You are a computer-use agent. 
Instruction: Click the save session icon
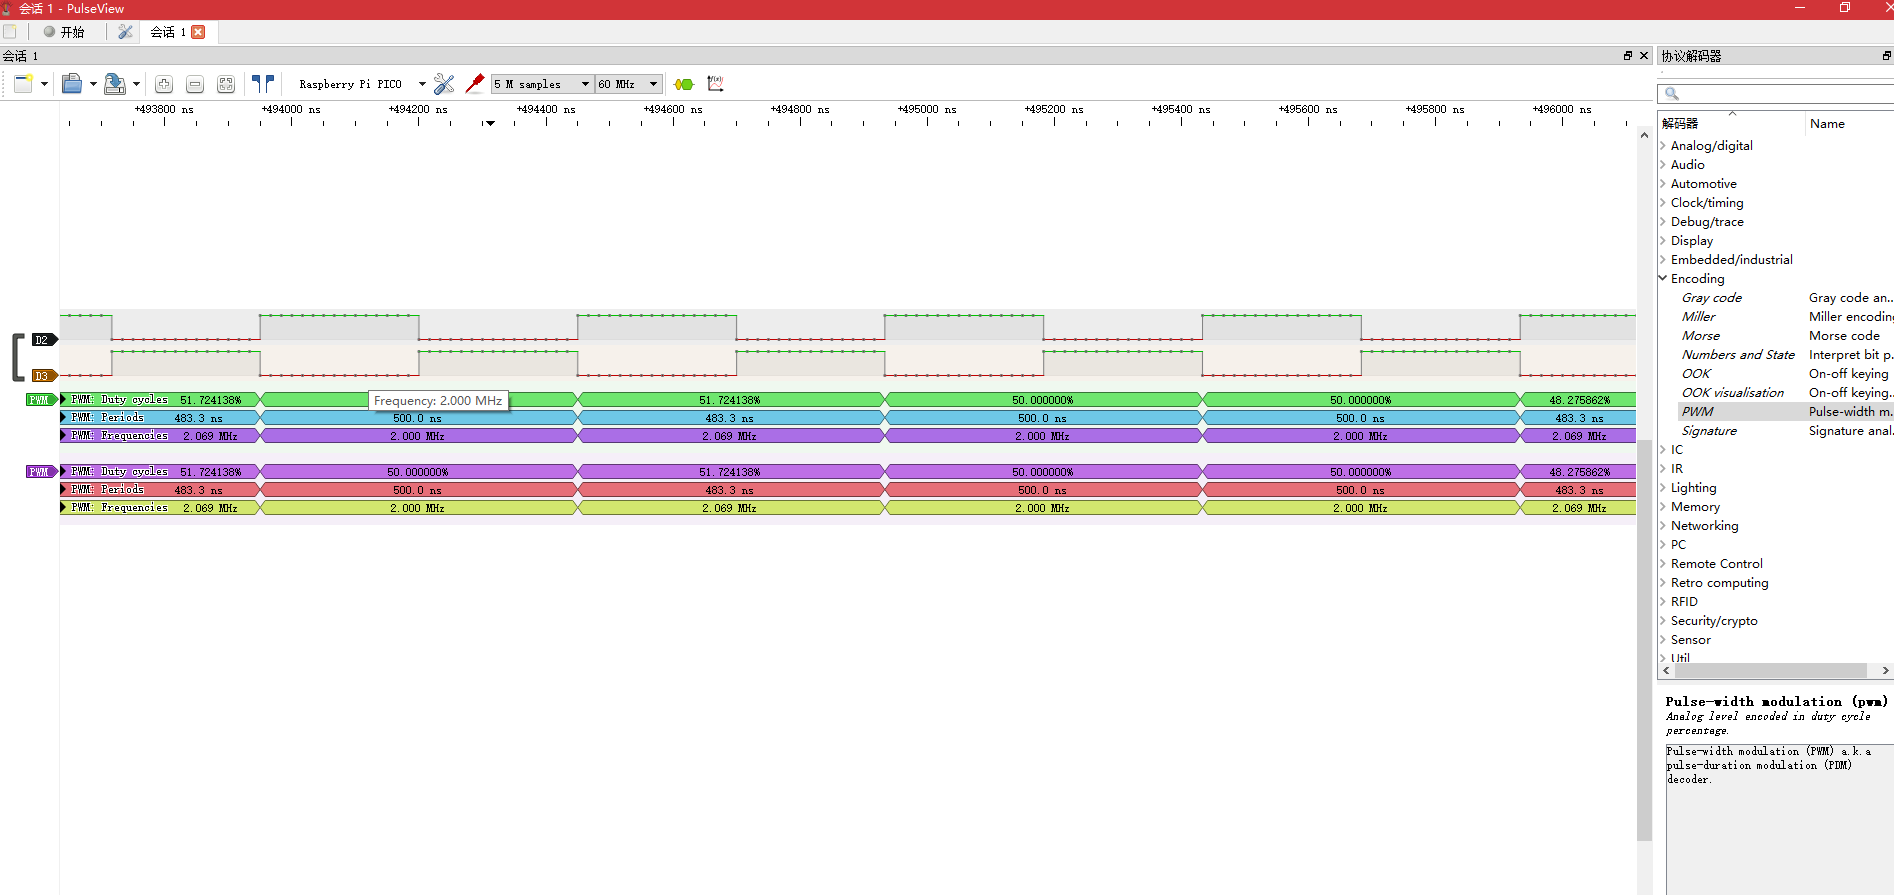click(115, 84)
